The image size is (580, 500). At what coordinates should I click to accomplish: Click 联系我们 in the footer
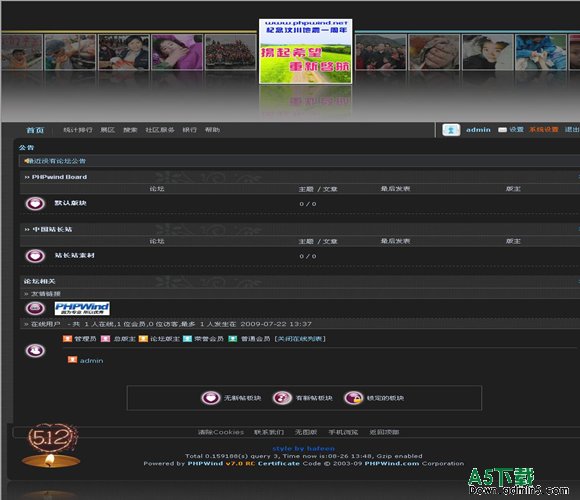(269, 432)
